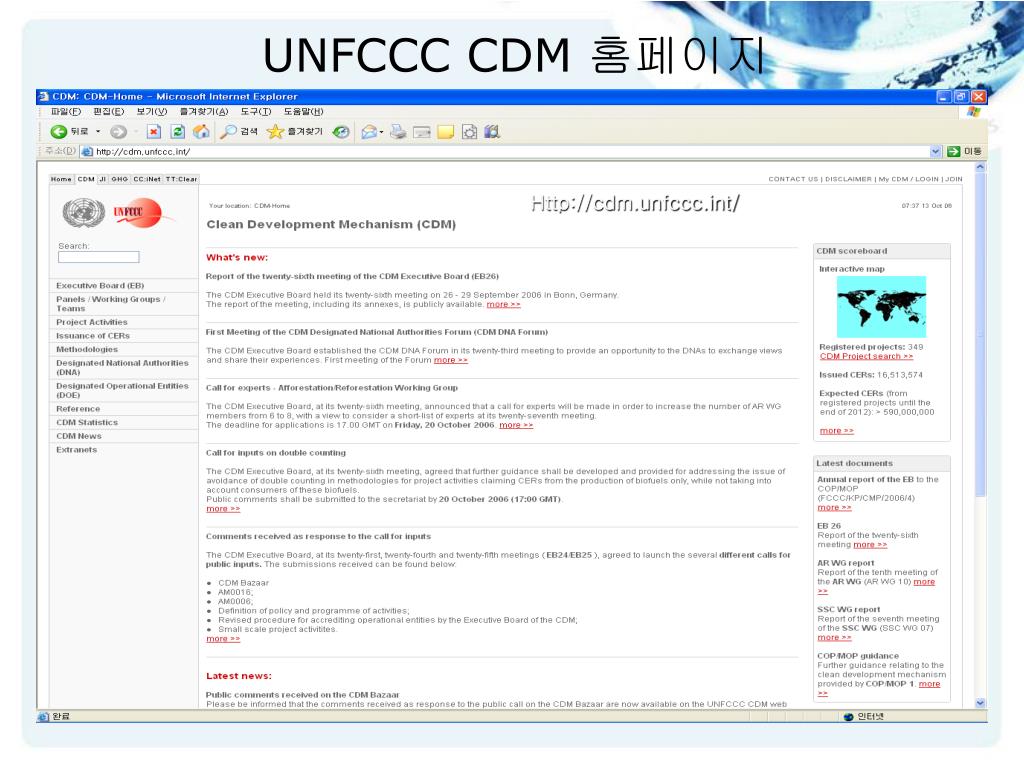Click the green Back arrow button
1024x768 pixels.
point(59,132)
